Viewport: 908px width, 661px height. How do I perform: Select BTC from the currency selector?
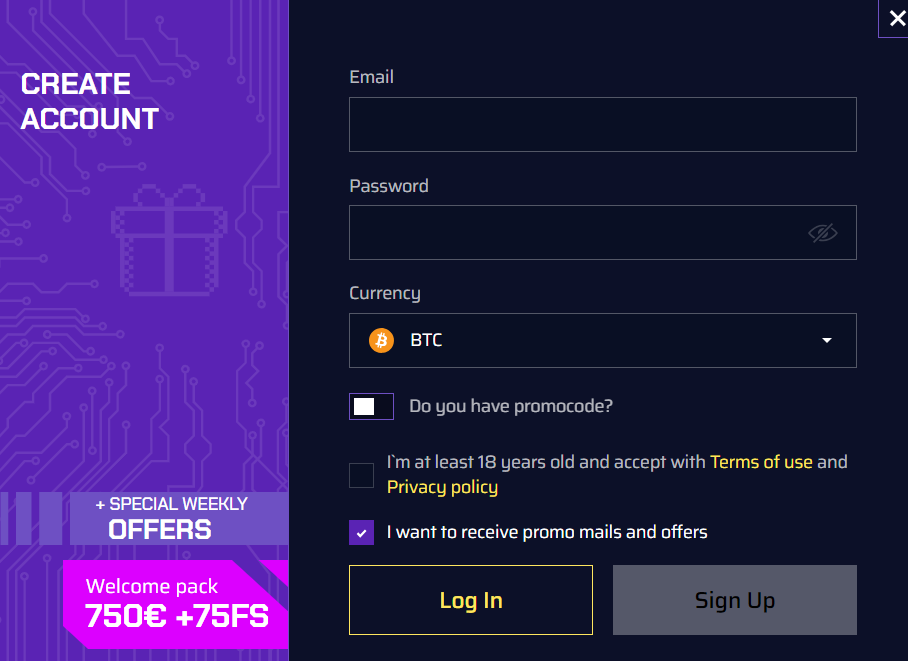tap(603, 340)
